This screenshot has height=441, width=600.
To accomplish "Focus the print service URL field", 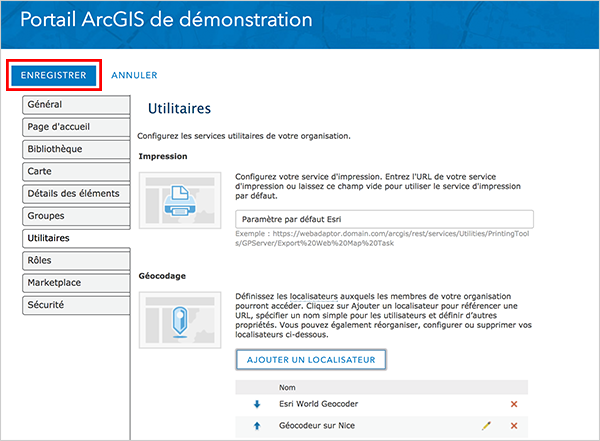I will pyautogui.click(x=384, y=219).
